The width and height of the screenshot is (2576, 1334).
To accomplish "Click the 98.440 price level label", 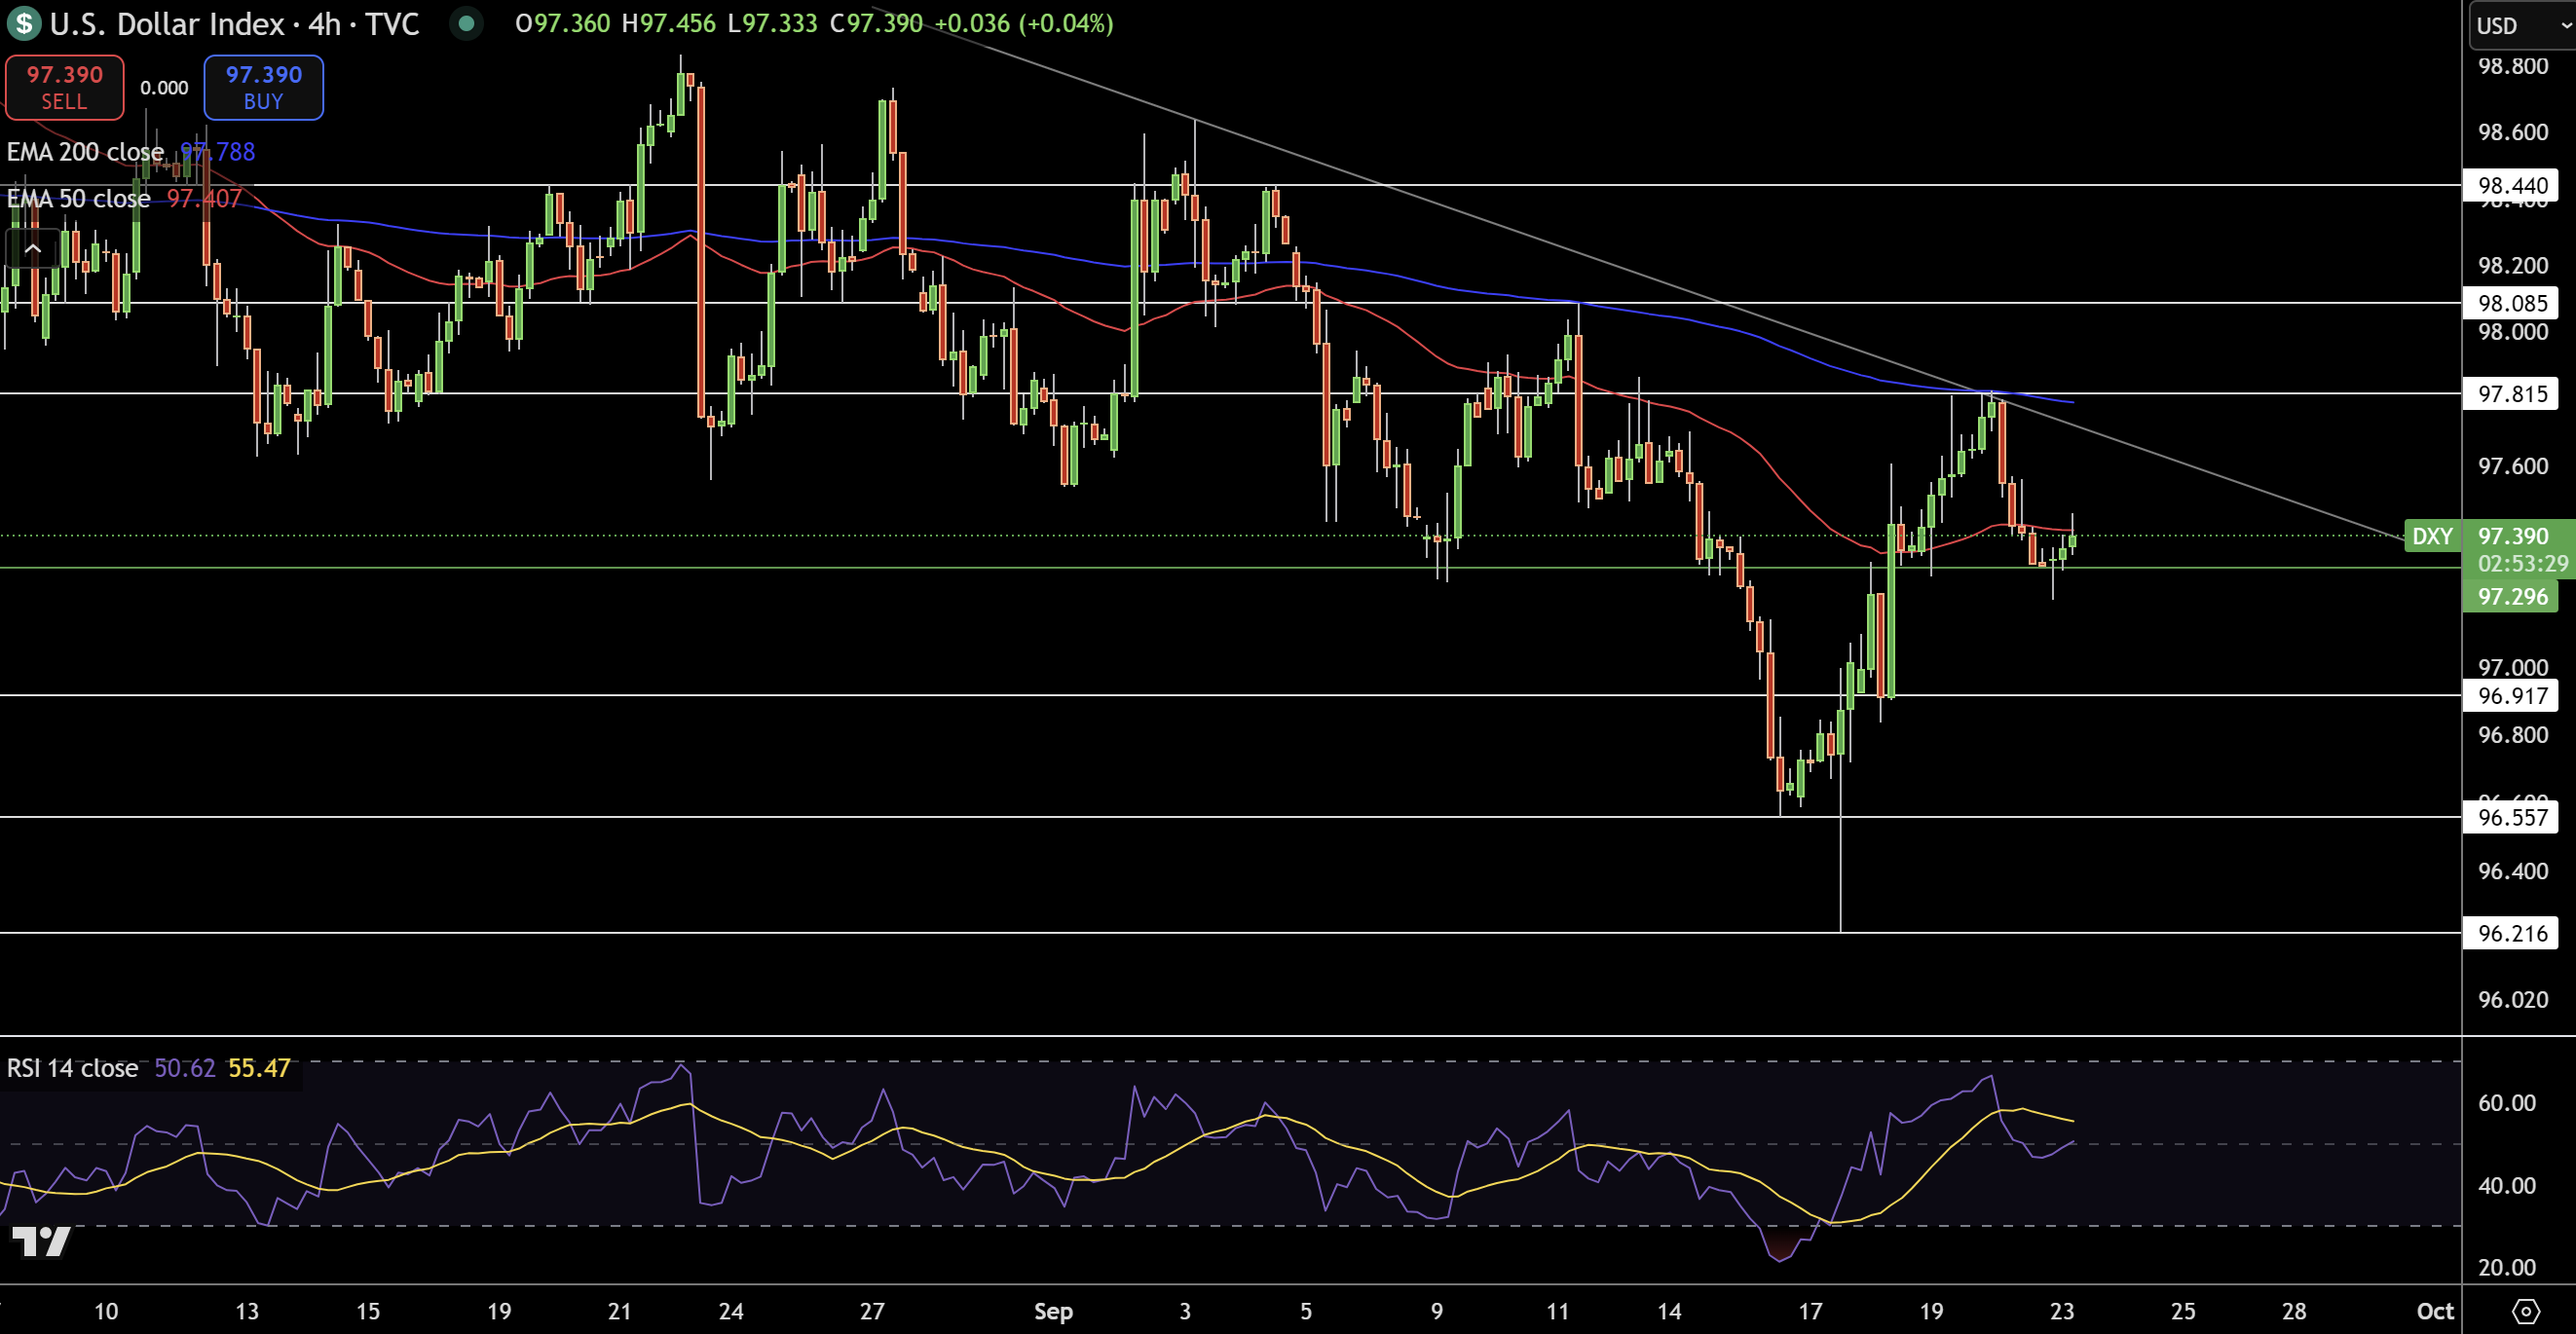I will (2511, 185).
